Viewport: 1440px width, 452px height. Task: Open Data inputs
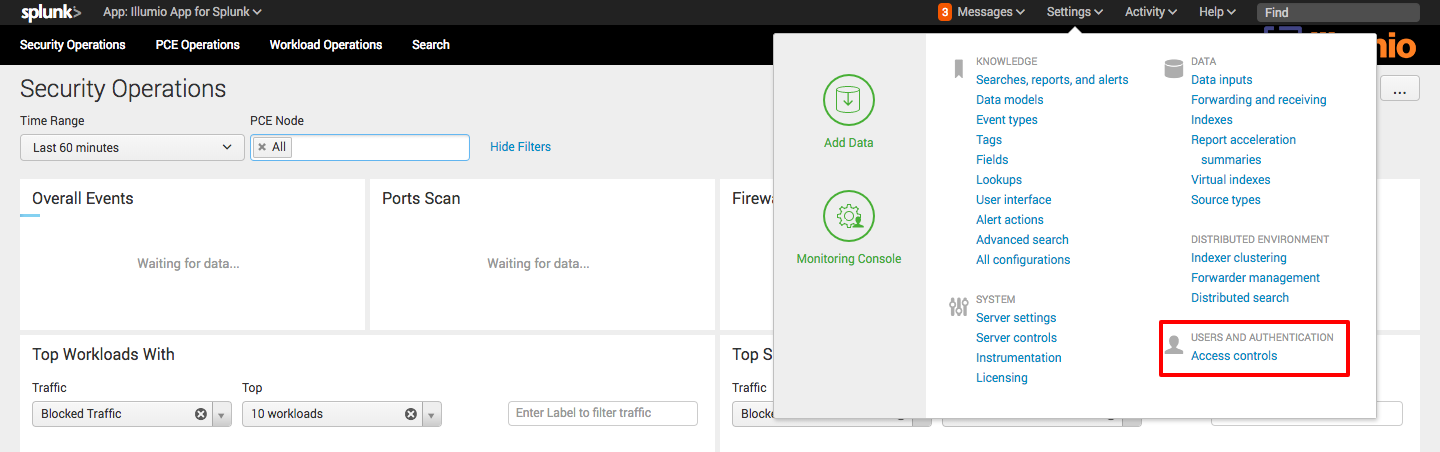tap(1222, 80)
